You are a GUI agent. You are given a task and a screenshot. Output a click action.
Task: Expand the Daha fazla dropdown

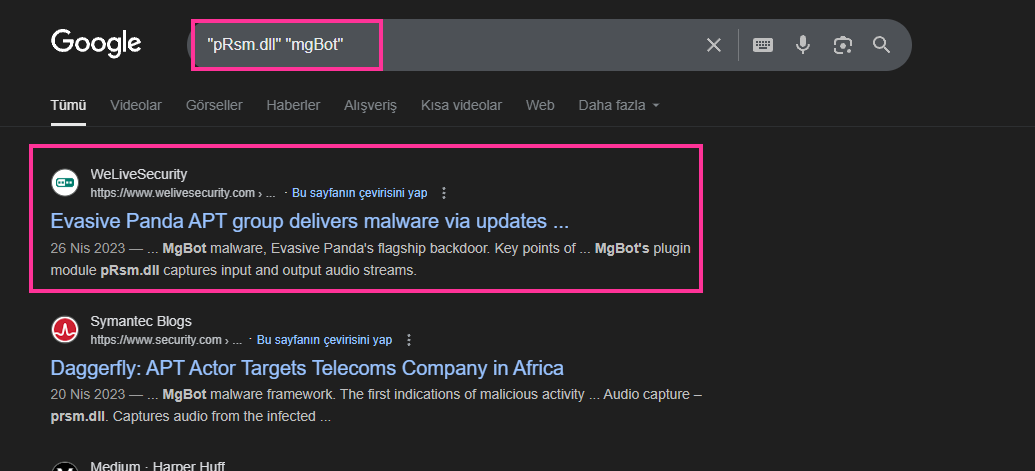(x=618, y=106)
